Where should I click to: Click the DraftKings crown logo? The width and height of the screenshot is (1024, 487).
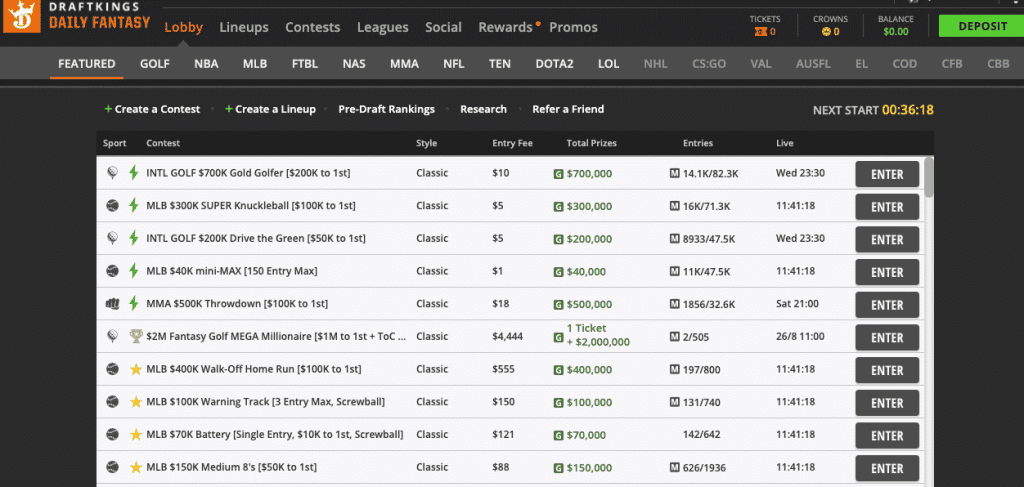click(x=19, y=16)
